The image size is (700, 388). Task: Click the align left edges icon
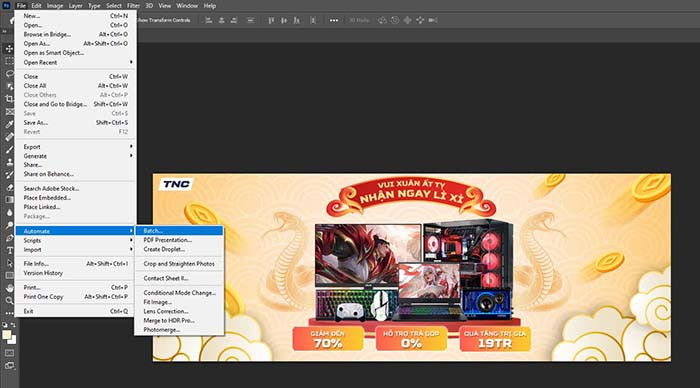coord(208,20)
